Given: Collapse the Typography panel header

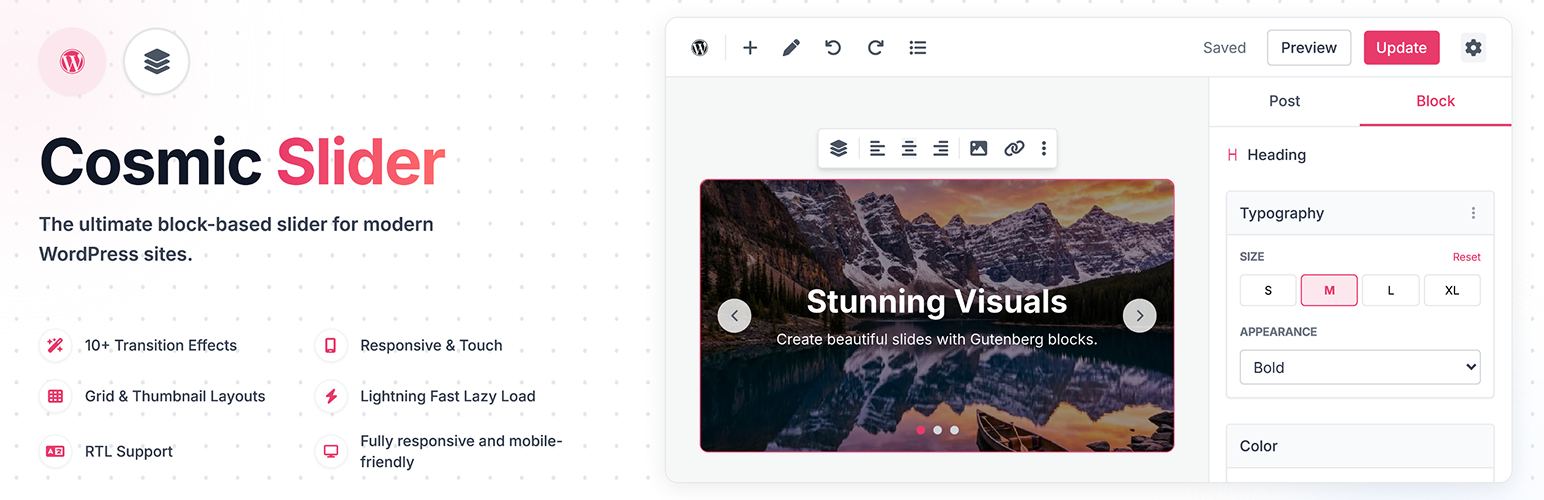Looking at the screenshot, I should click(x=1360, y=213).
